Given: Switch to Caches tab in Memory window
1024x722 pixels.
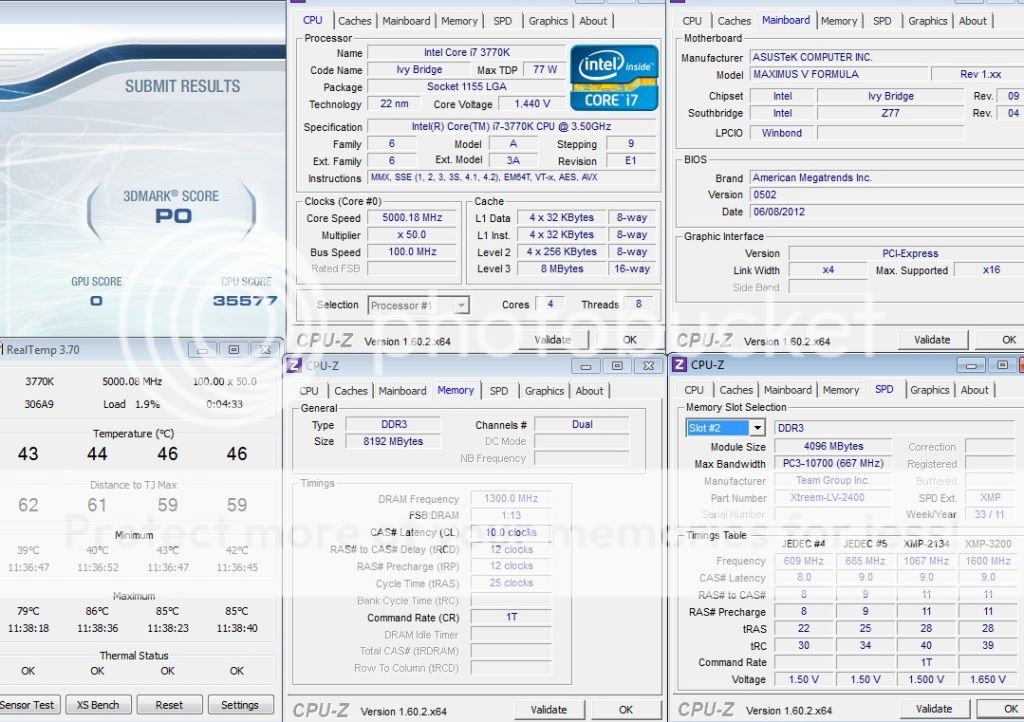Looking at the screenshot, I should [x=351, y=391].
